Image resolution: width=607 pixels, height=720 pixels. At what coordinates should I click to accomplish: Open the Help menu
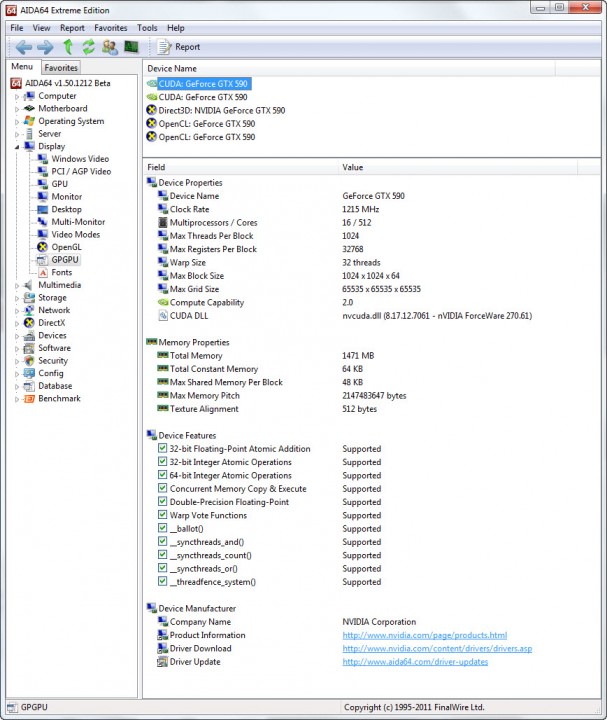[176, 28]
